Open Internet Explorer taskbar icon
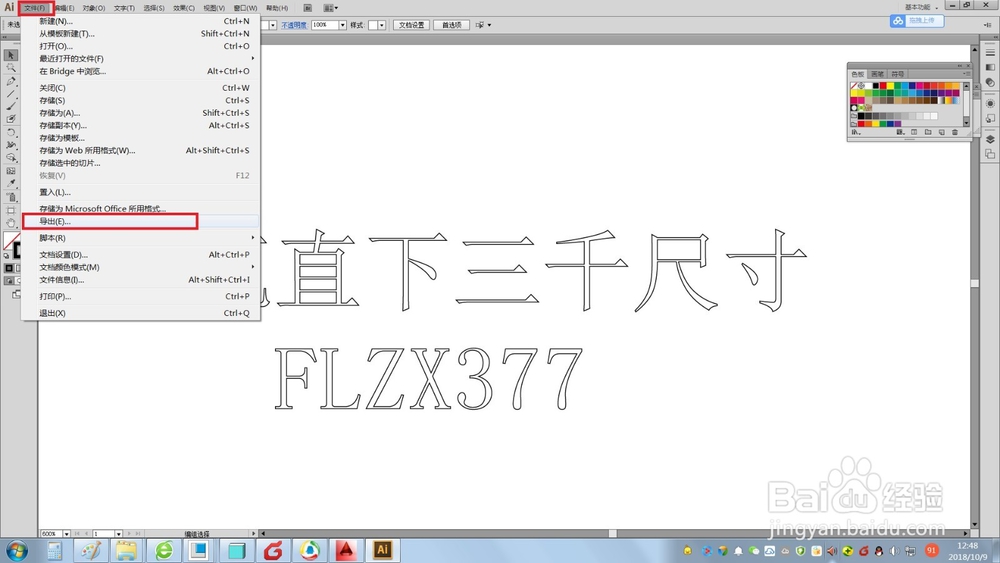This screenshot has width=1000, height=563. point(164,550)
